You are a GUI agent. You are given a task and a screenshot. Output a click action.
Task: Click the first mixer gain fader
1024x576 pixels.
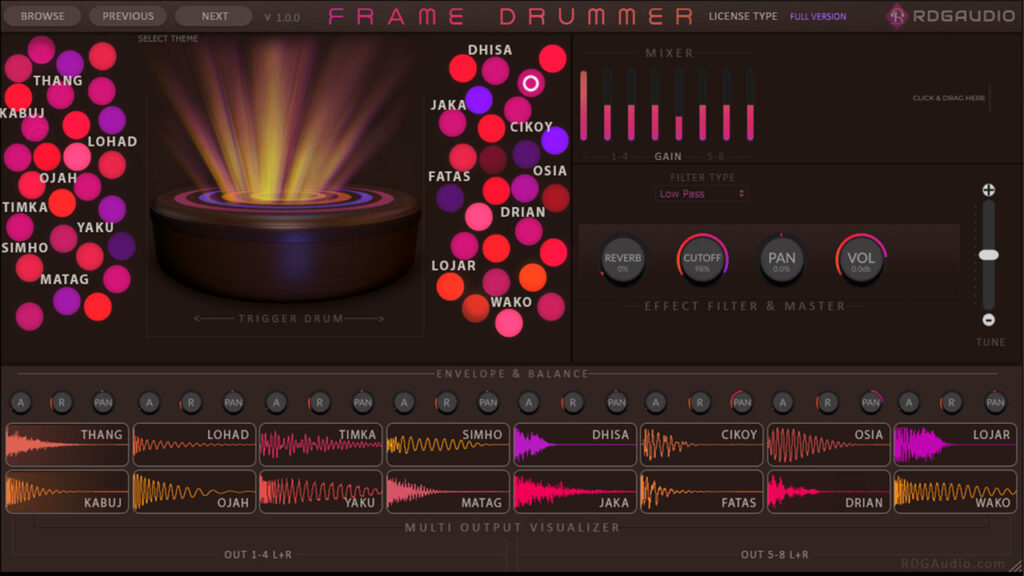(583, 106)
